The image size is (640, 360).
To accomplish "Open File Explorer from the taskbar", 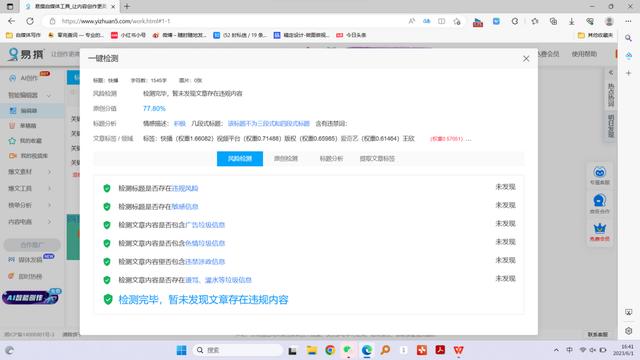I will [312, 350].
